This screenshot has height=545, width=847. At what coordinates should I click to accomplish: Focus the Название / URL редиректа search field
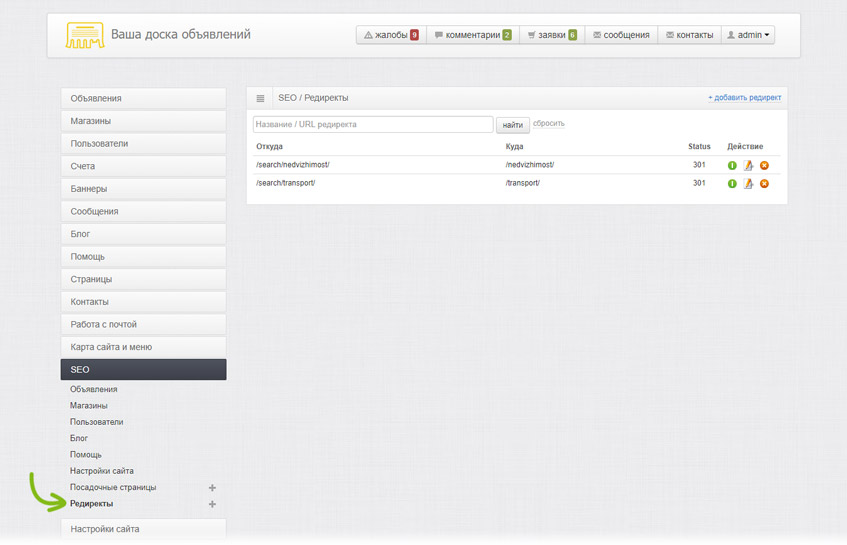373,124
